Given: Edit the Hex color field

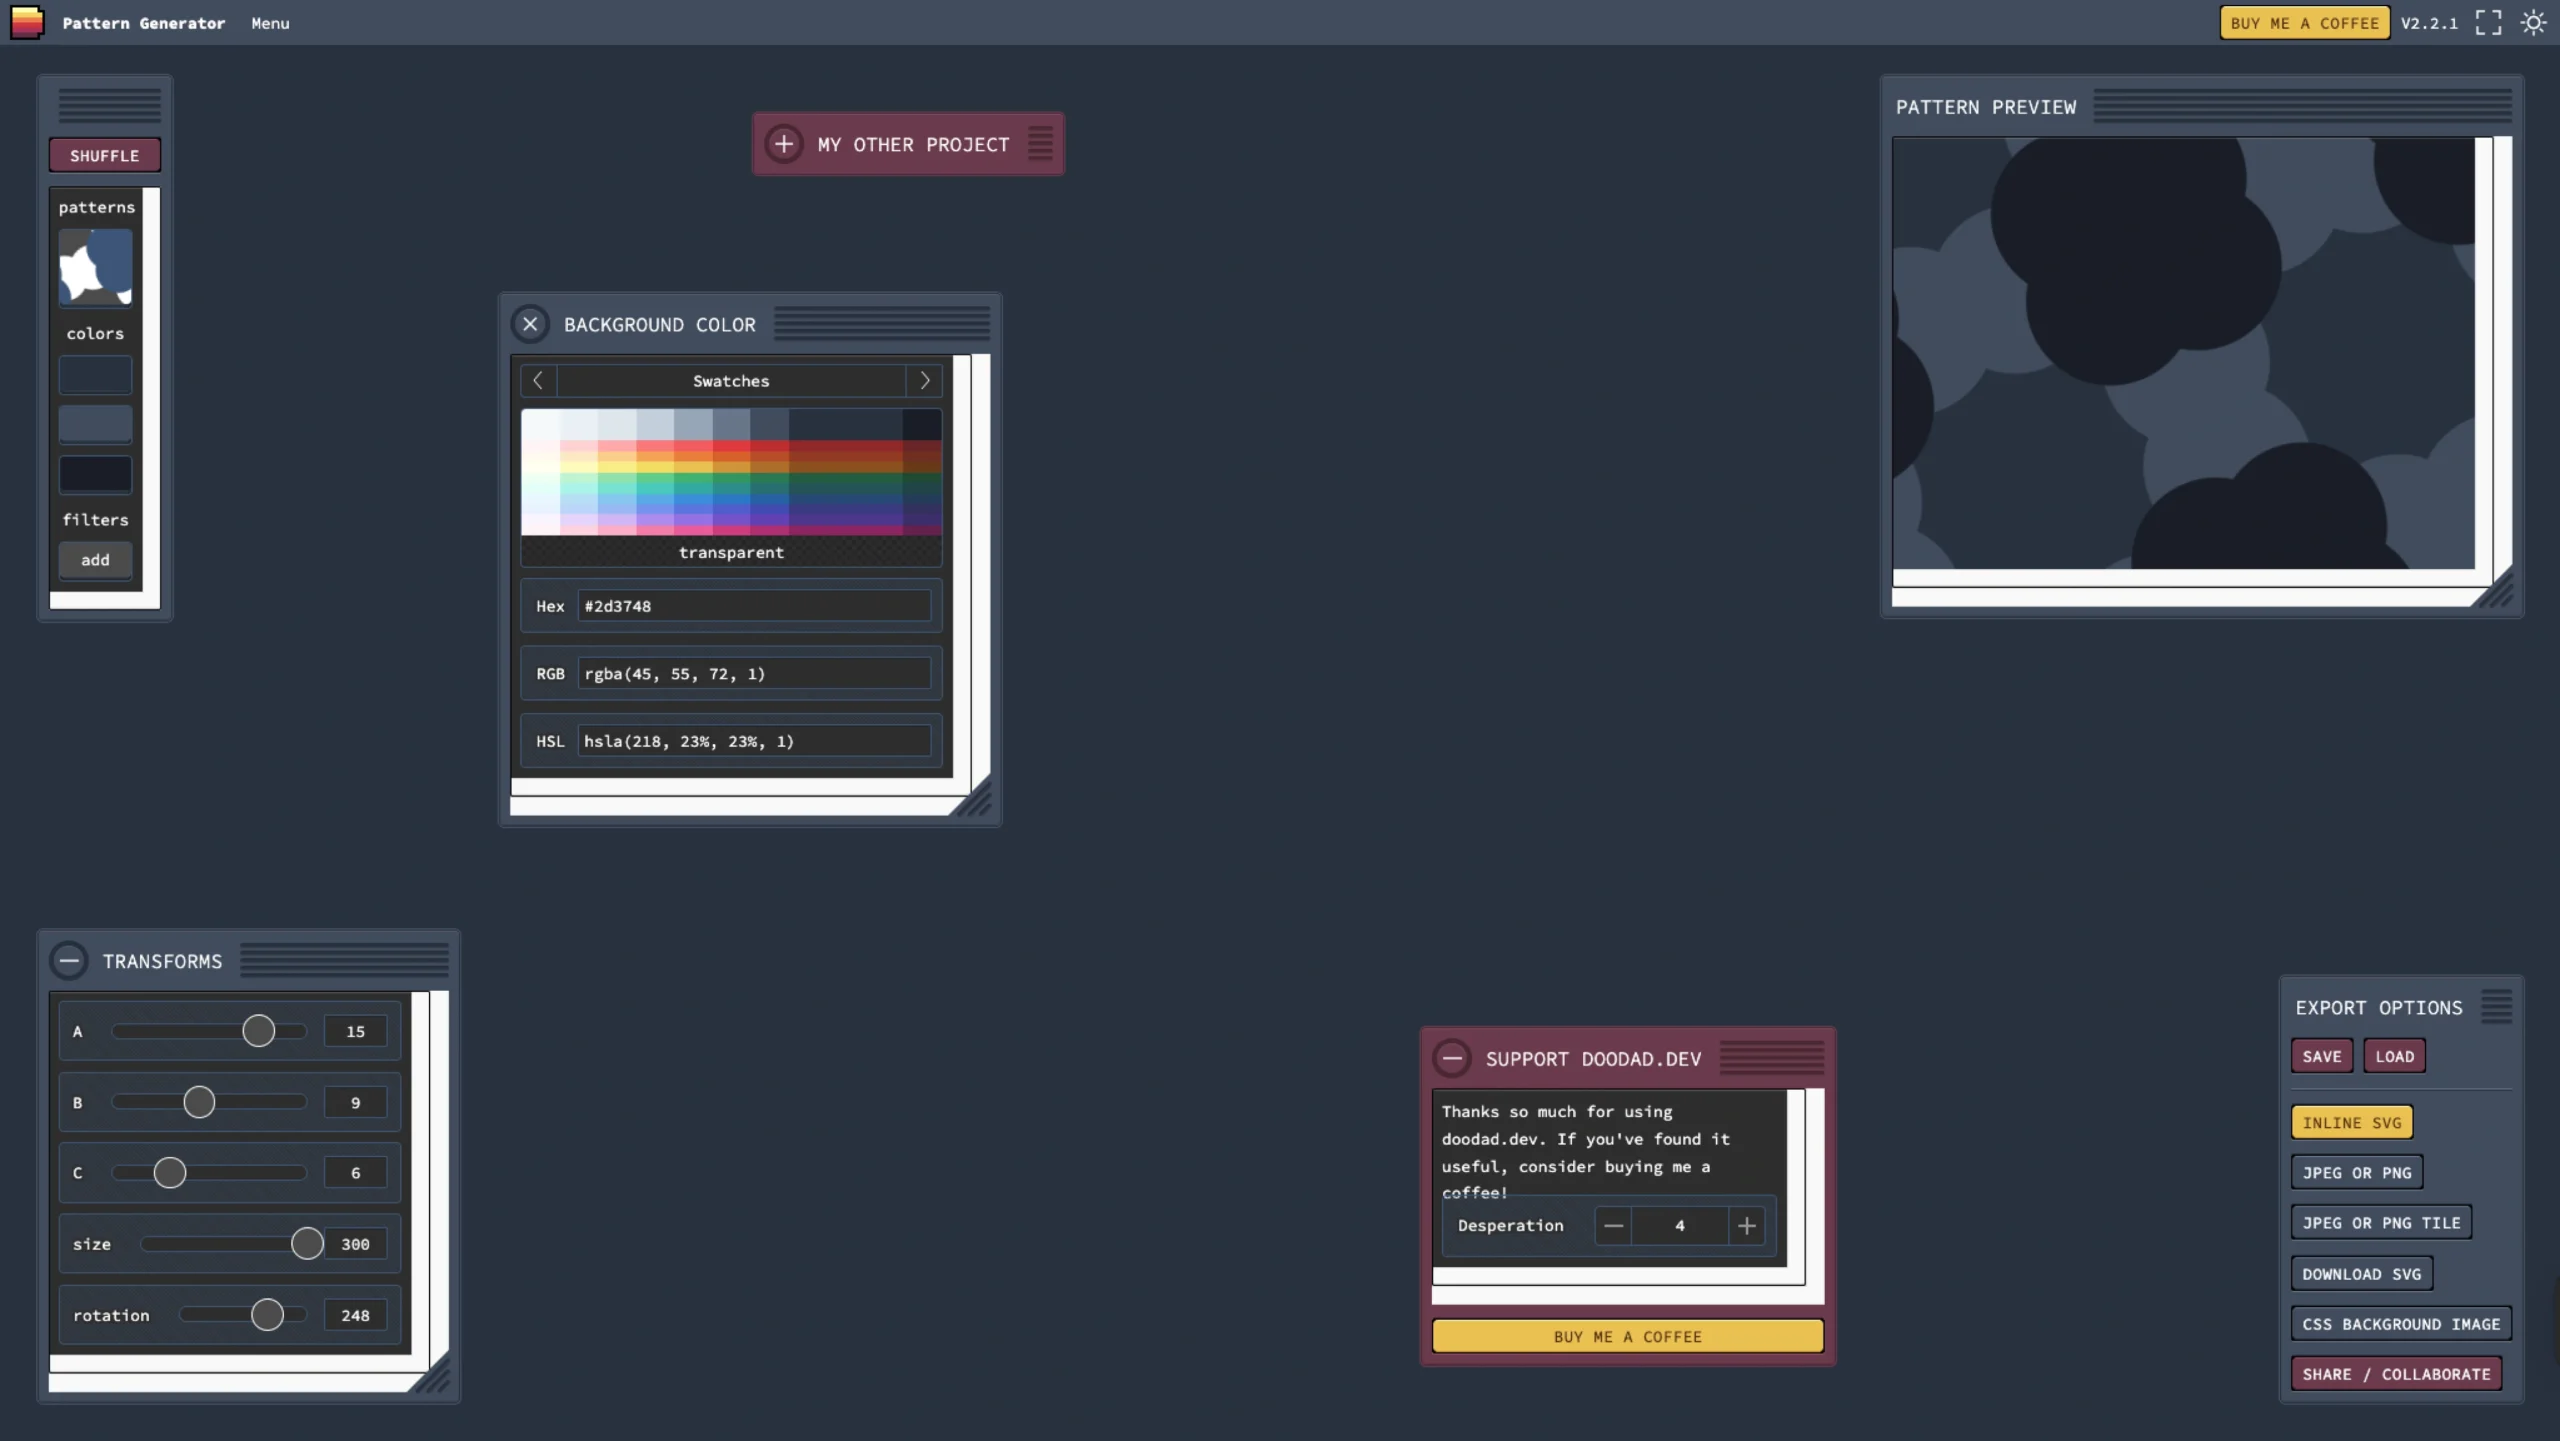Looking at the screenshot, I should (x=754, y=606).
